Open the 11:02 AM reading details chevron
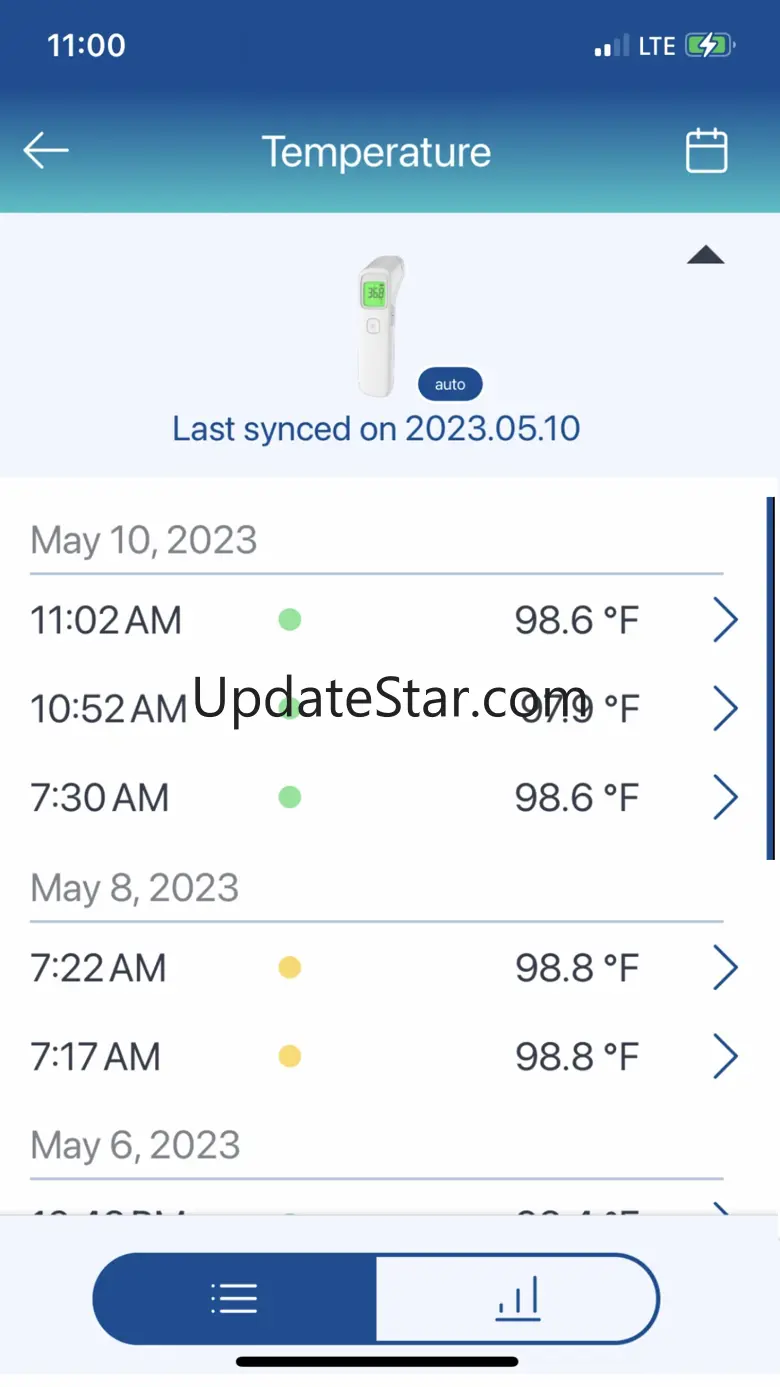The height and width of the screenshot is (1387, 780). point(725,621)
